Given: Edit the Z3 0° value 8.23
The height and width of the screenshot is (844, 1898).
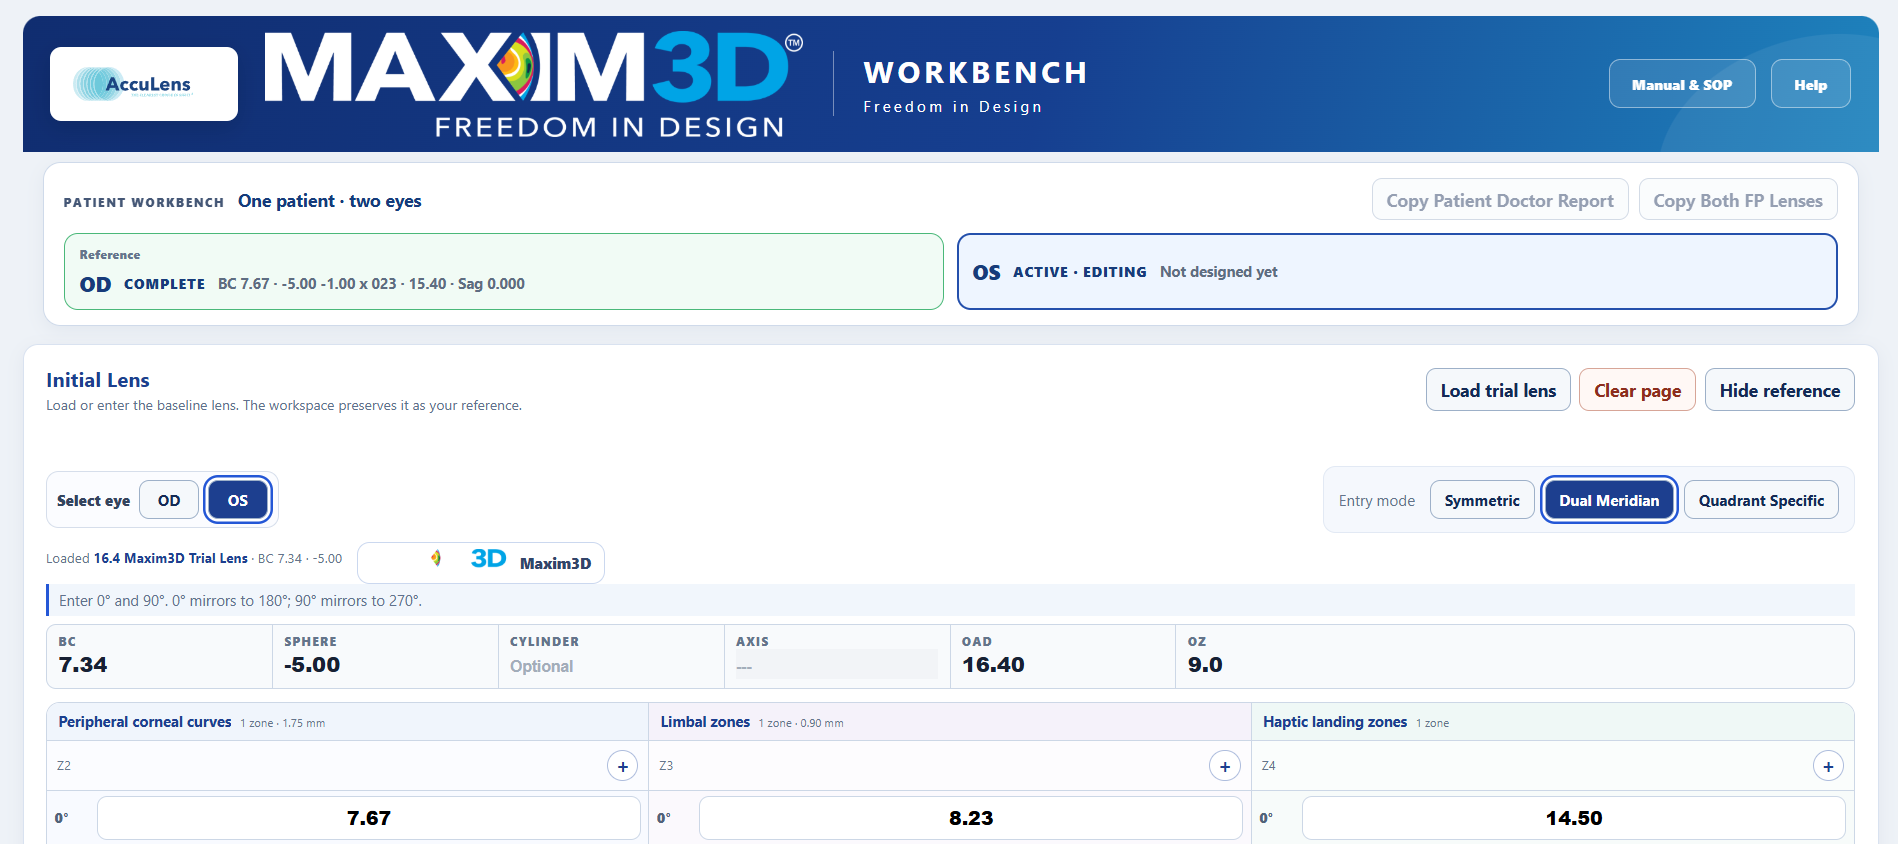Looking at the screenshot, I should [x=970, y=818].
